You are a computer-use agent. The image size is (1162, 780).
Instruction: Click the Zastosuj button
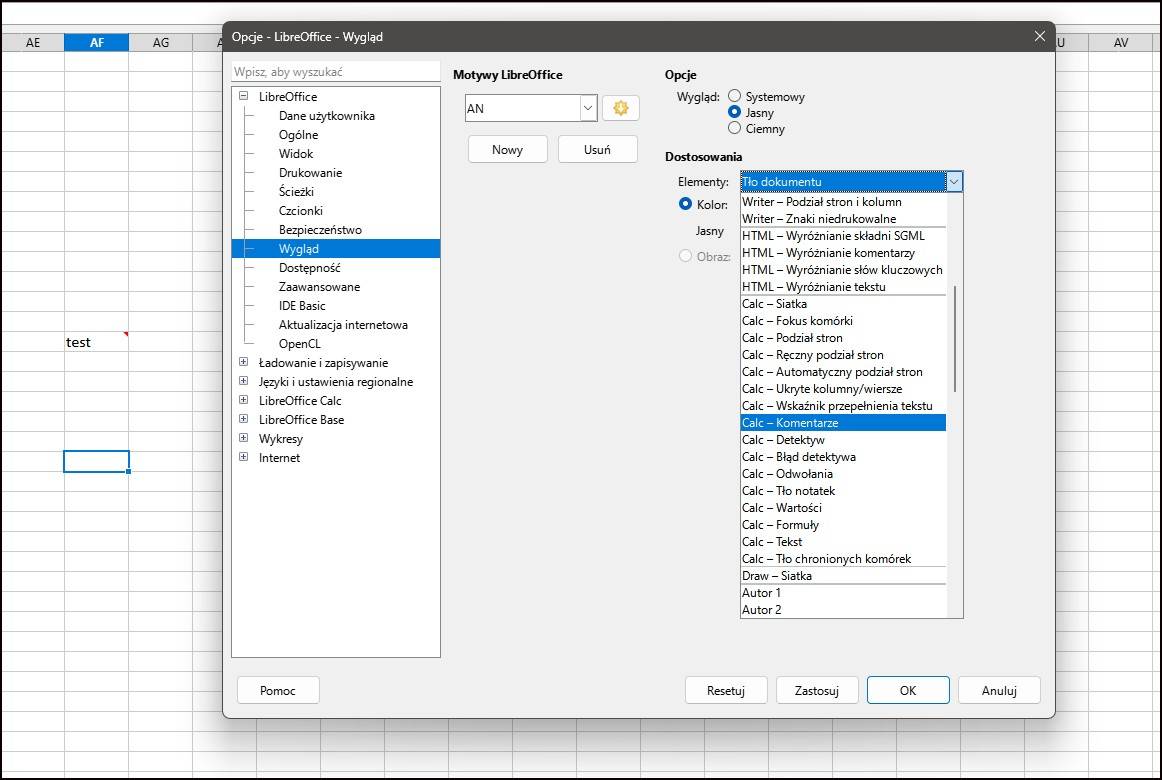(x=817, y=690)
